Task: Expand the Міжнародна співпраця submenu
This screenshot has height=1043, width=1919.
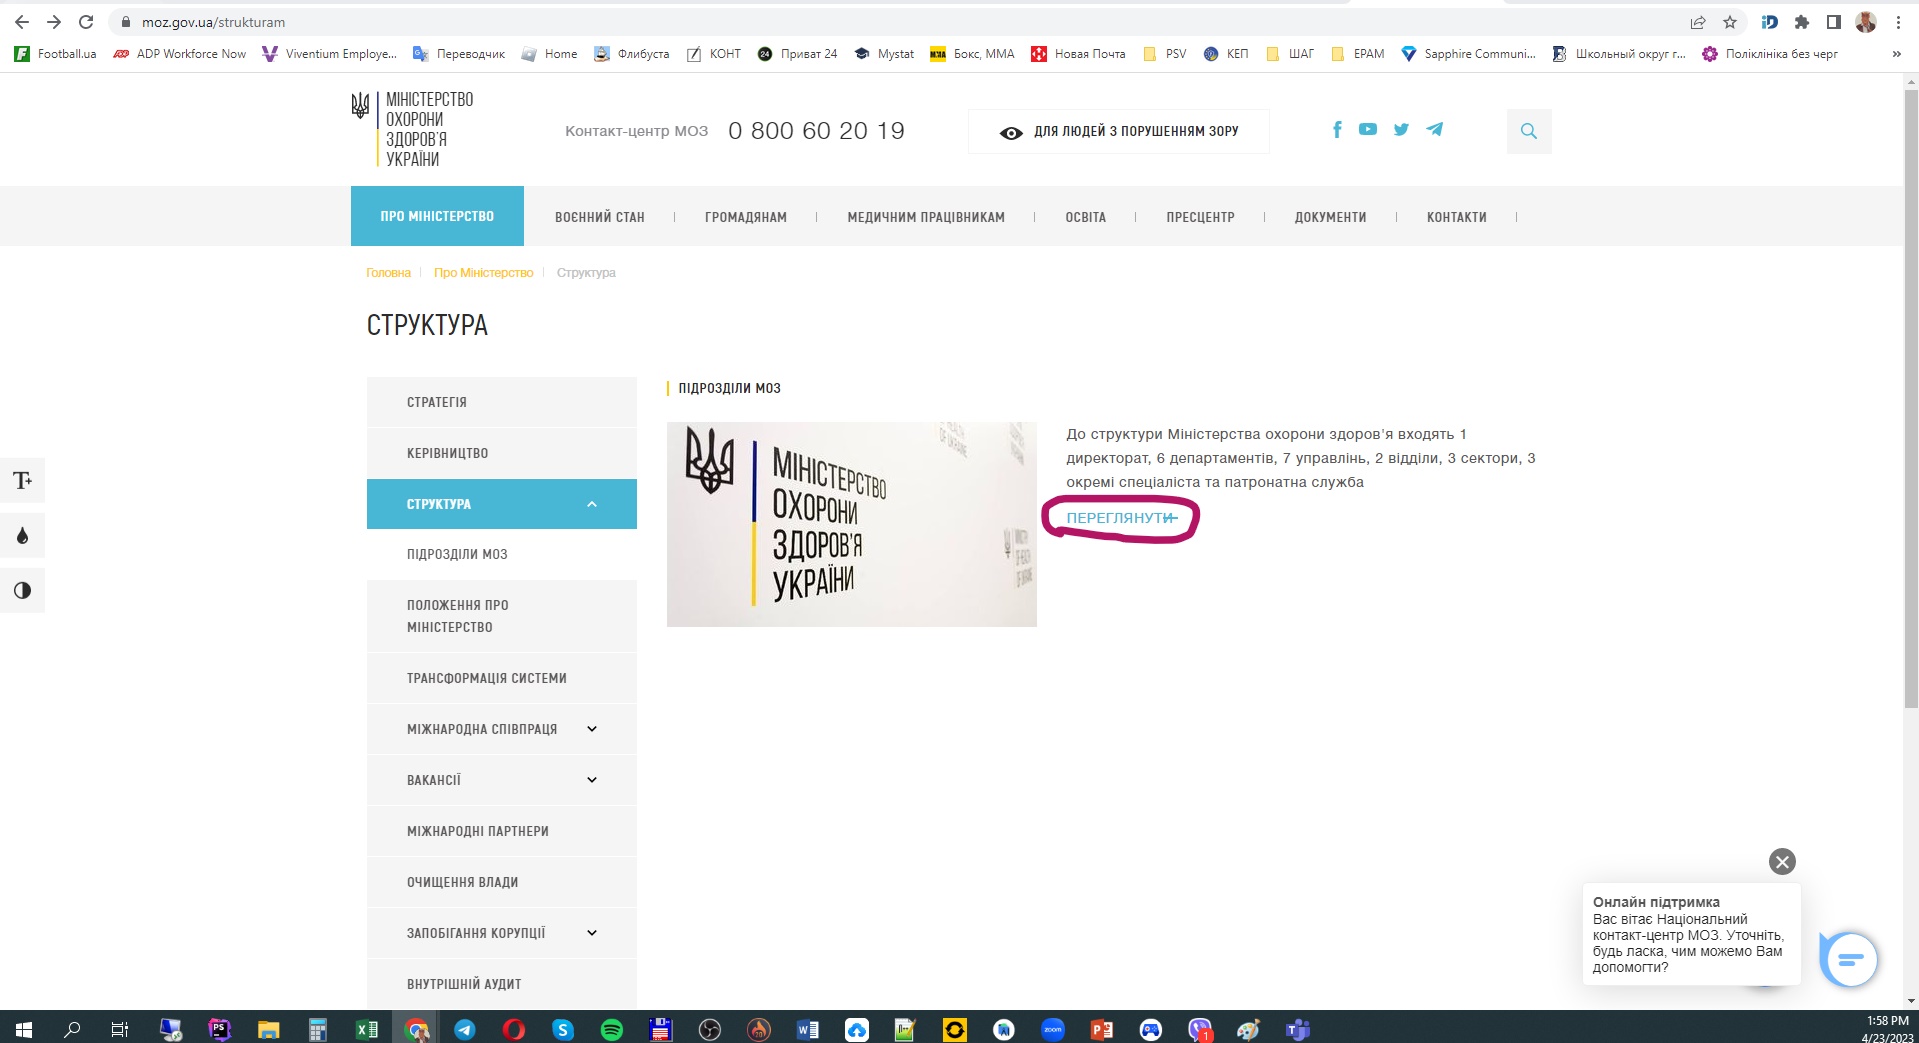Action: 592,729
